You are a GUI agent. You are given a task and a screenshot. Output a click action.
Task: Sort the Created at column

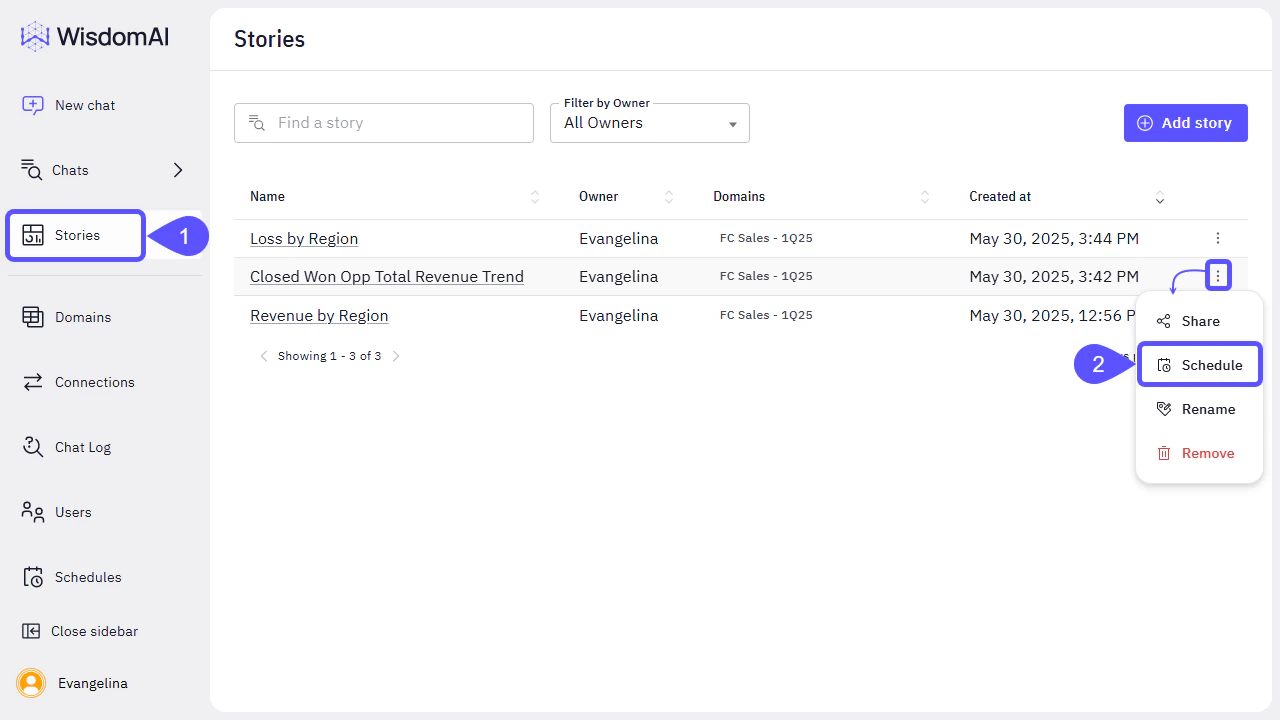(1159, 196)
